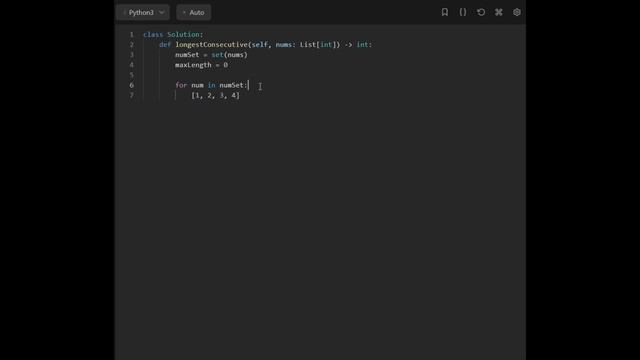The height and width of the screenshot is (360, 640).
Task: Reset code with the undo arrow icon
Action: click(x=481, y=12)
